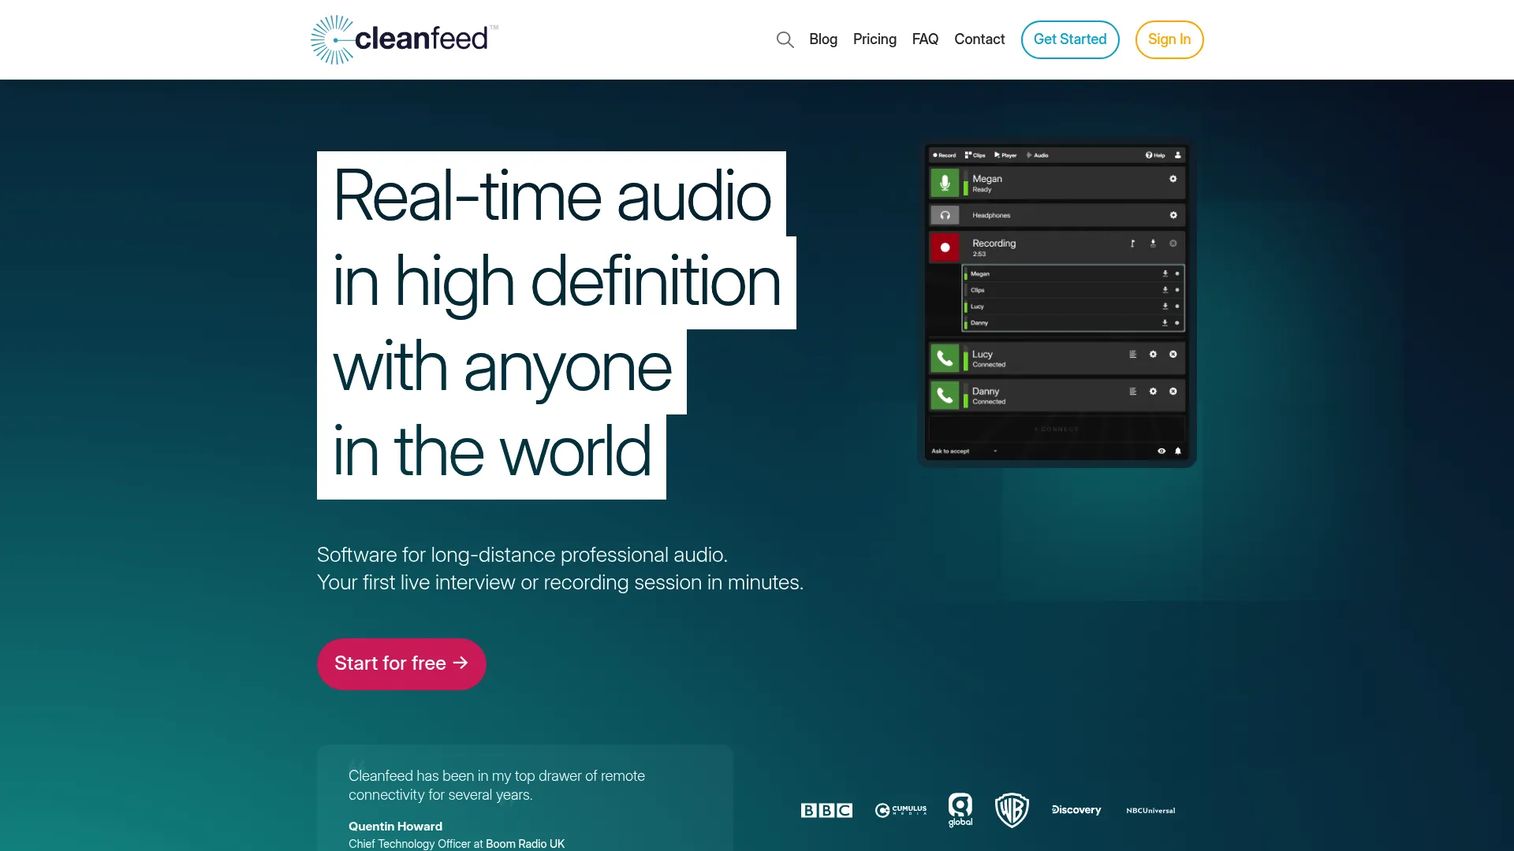The image size is (1514, 851).
Task: Download the Clips recording track
Action: [x=1165, y=290]
